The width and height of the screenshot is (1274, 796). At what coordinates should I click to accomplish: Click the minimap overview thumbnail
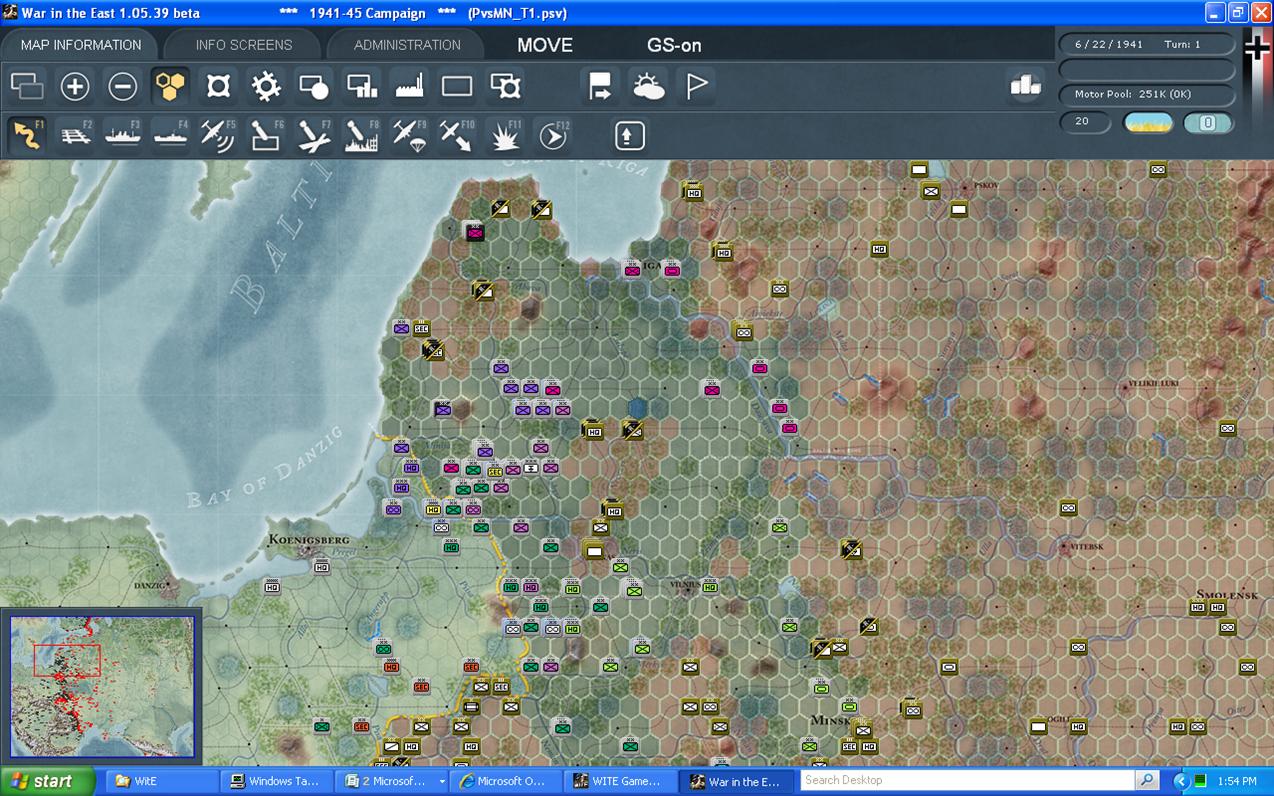point(102,685)
